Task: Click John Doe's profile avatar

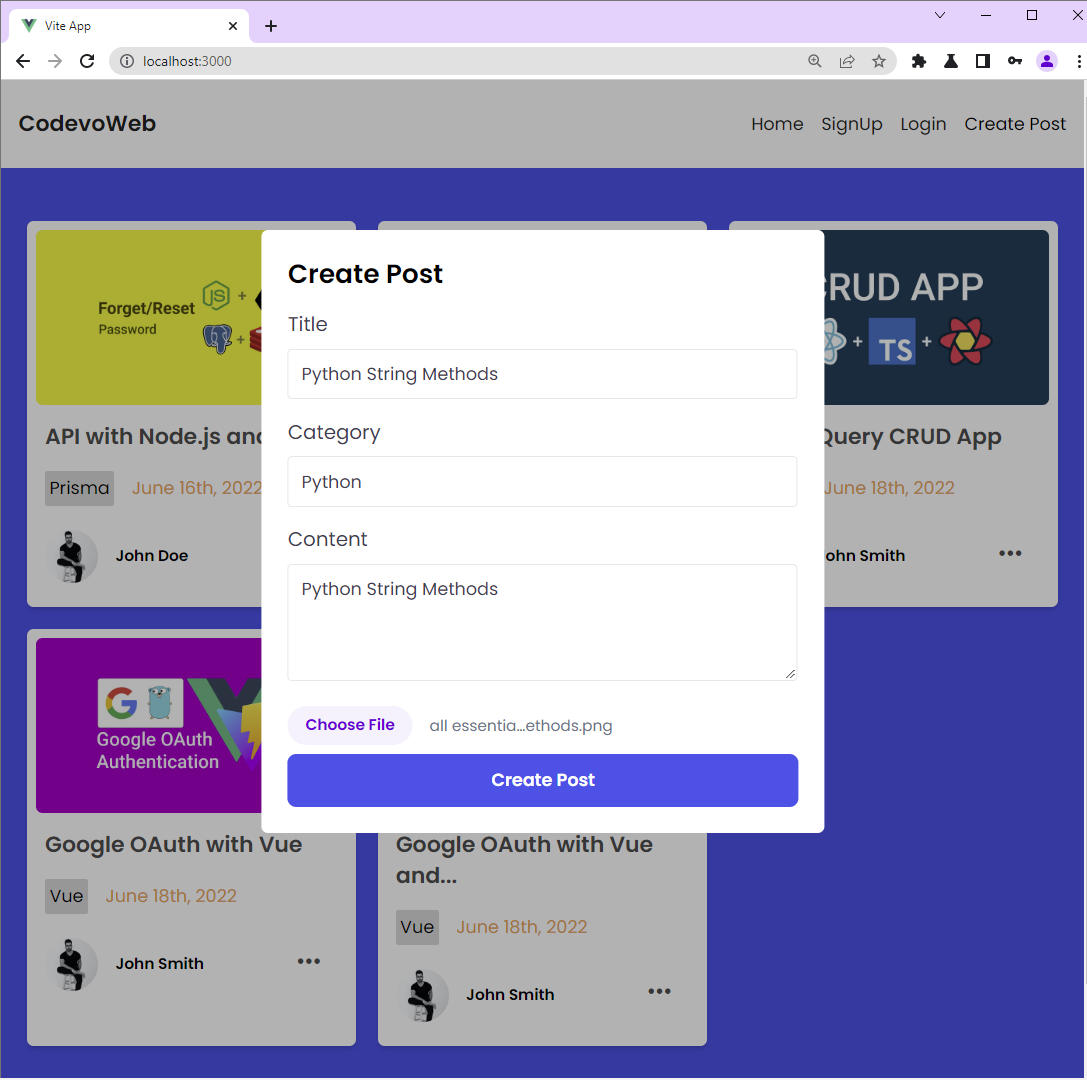Action: pos(72,555)
